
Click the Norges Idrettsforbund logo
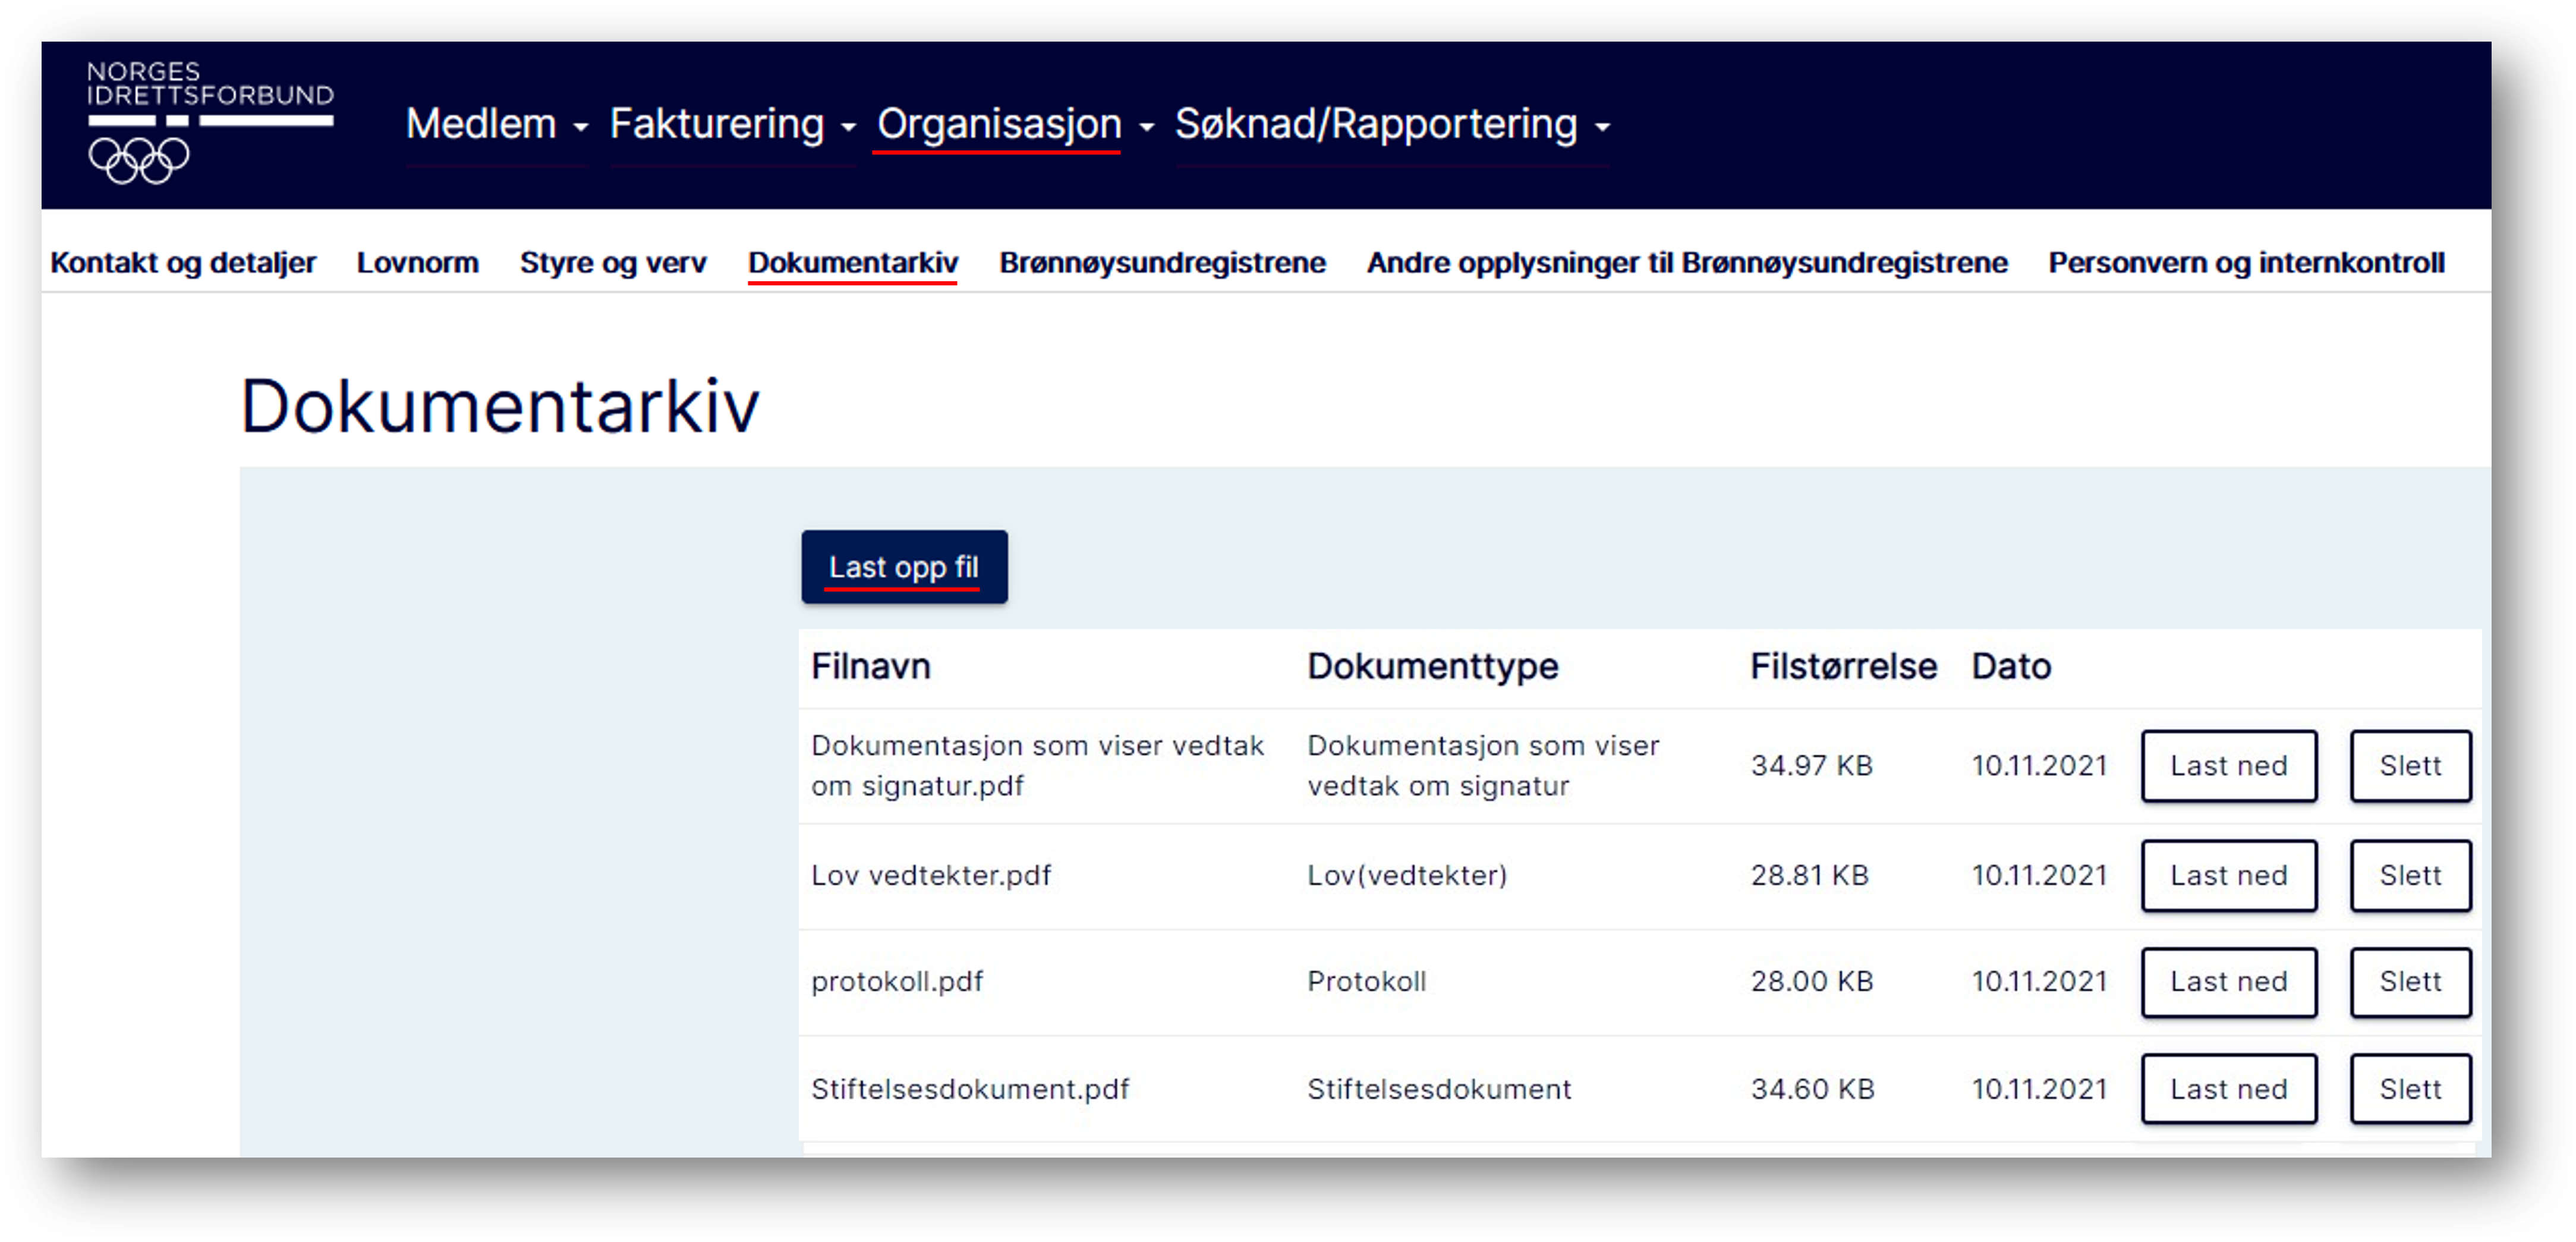click(x=210, y=122)
